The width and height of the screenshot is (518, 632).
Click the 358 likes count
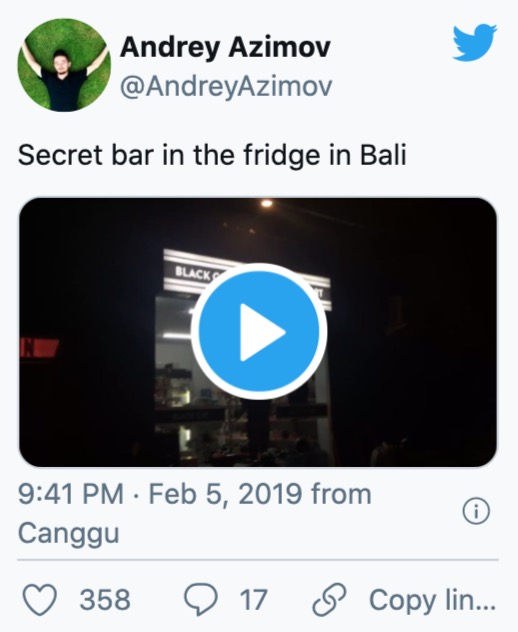[105, 600]
